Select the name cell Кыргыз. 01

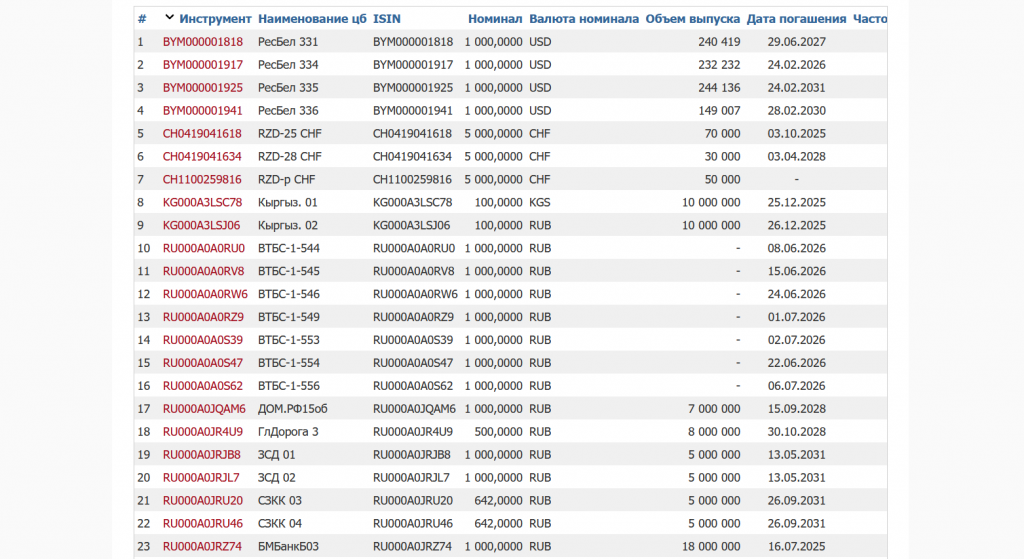click(288, 202)
